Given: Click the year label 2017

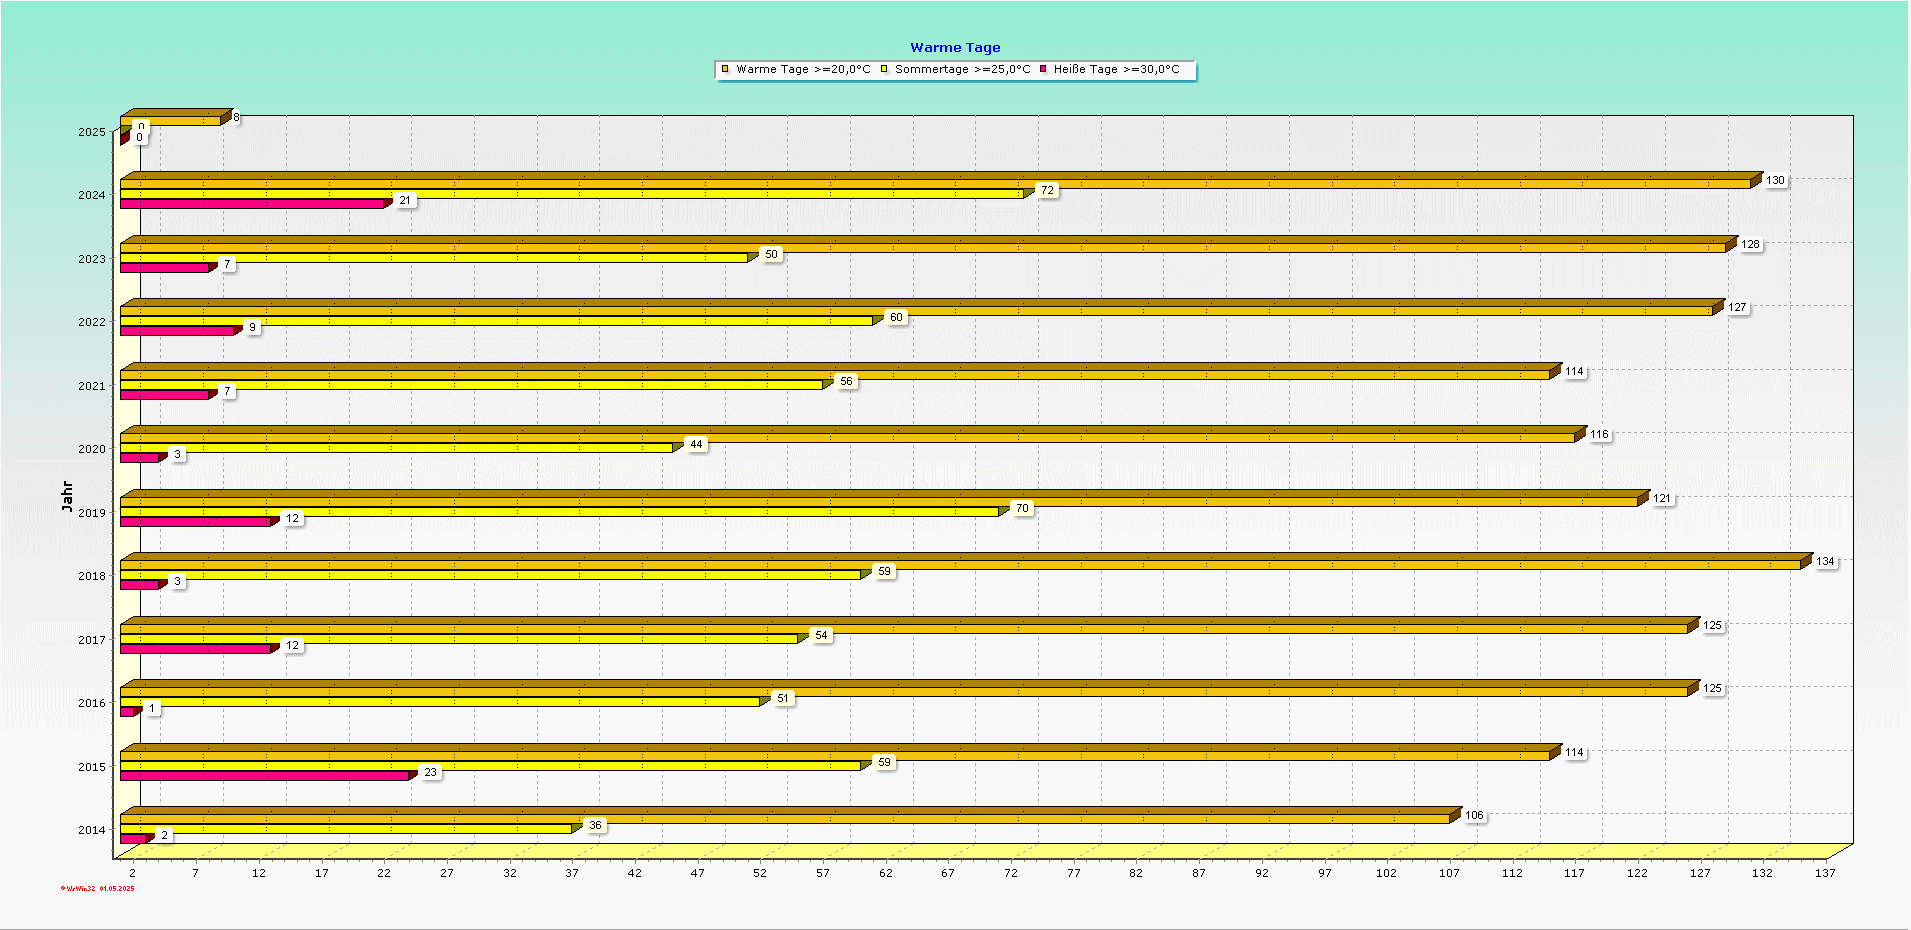Looking at the screenshot, I should coord(92,640).
